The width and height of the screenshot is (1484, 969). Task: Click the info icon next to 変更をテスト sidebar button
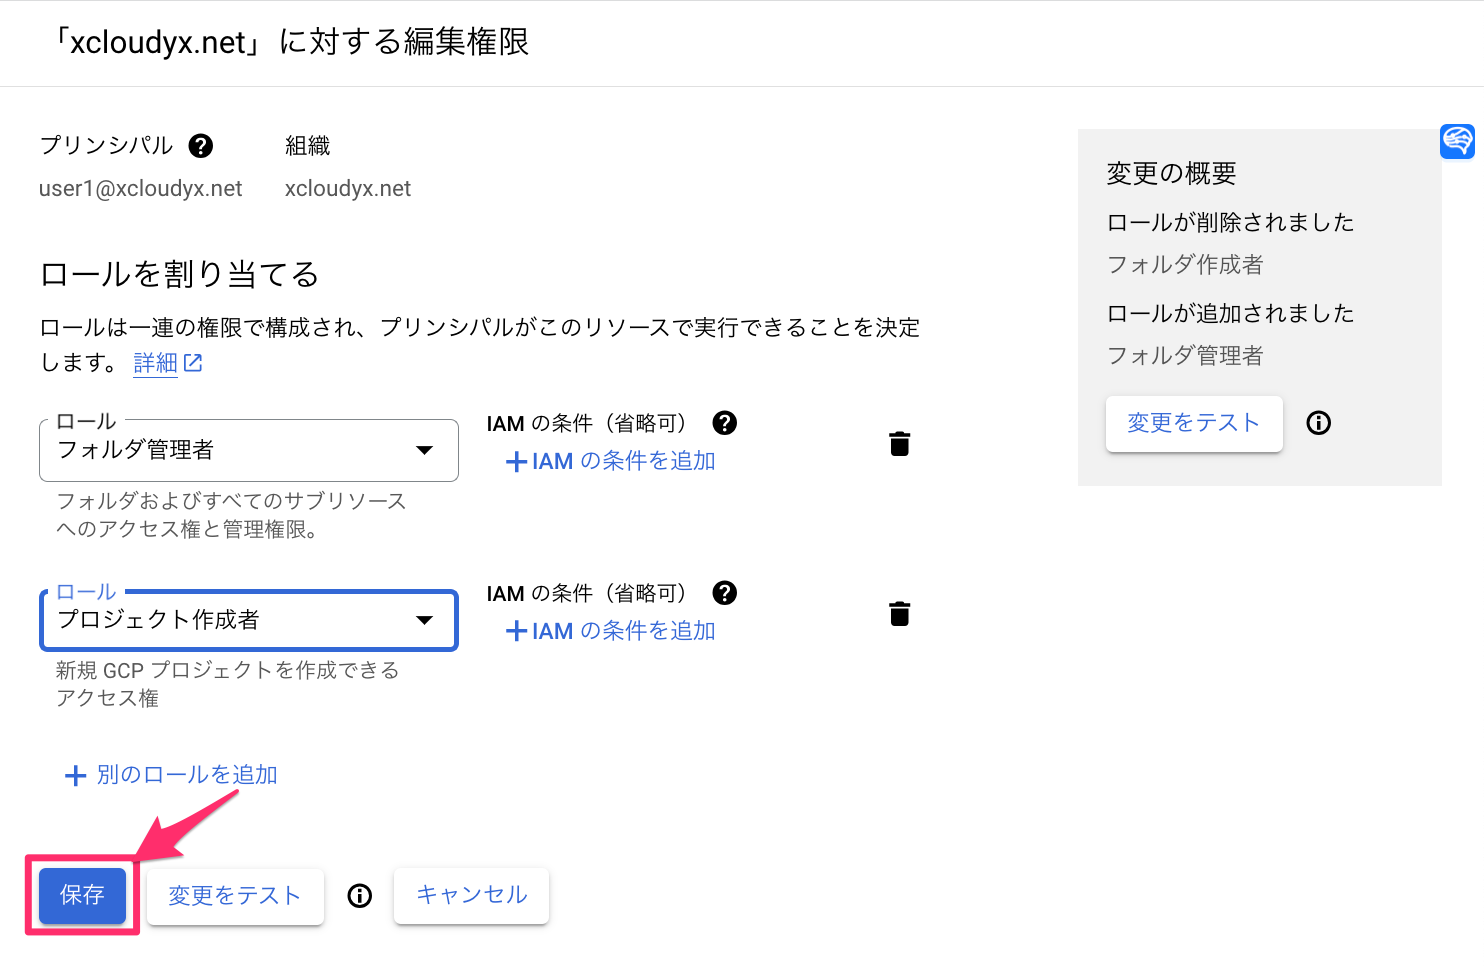(x=1318, y=423)
